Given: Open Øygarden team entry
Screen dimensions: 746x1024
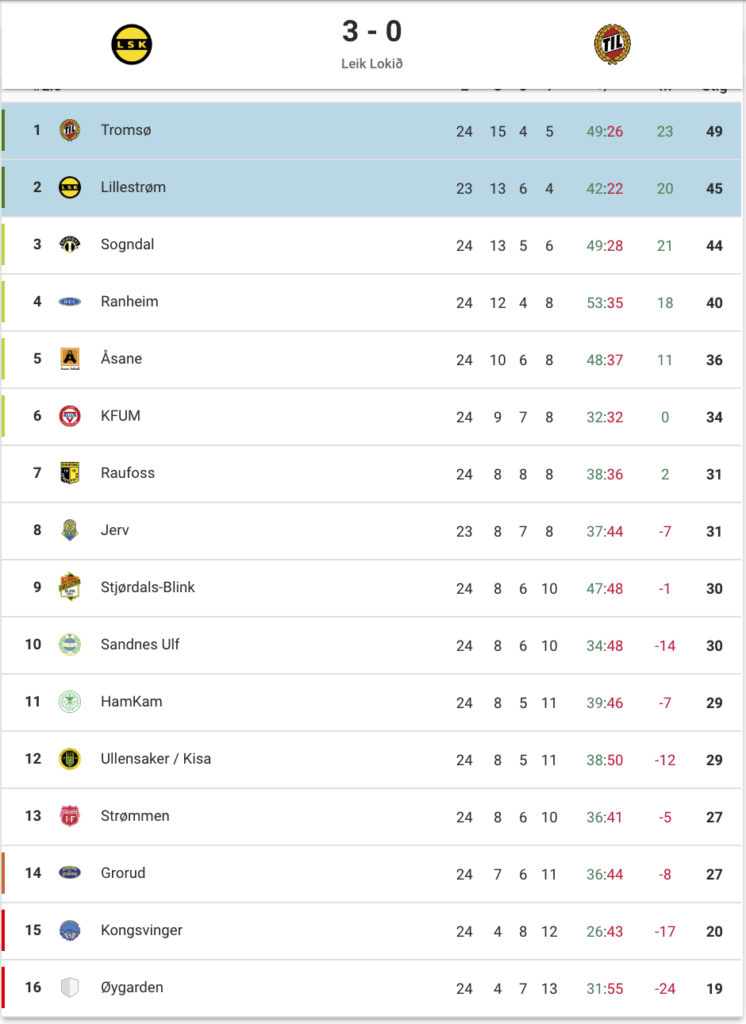Looking at the screenshot, I should click(372, 988).
